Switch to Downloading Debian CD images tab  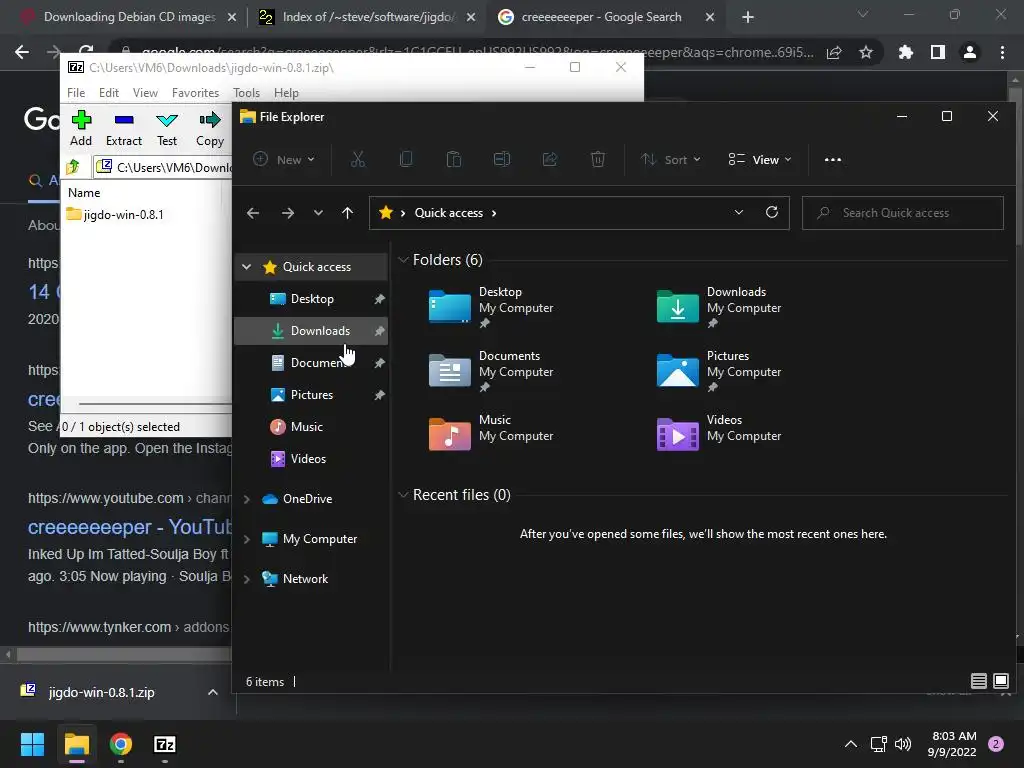[x=129, y=17]
